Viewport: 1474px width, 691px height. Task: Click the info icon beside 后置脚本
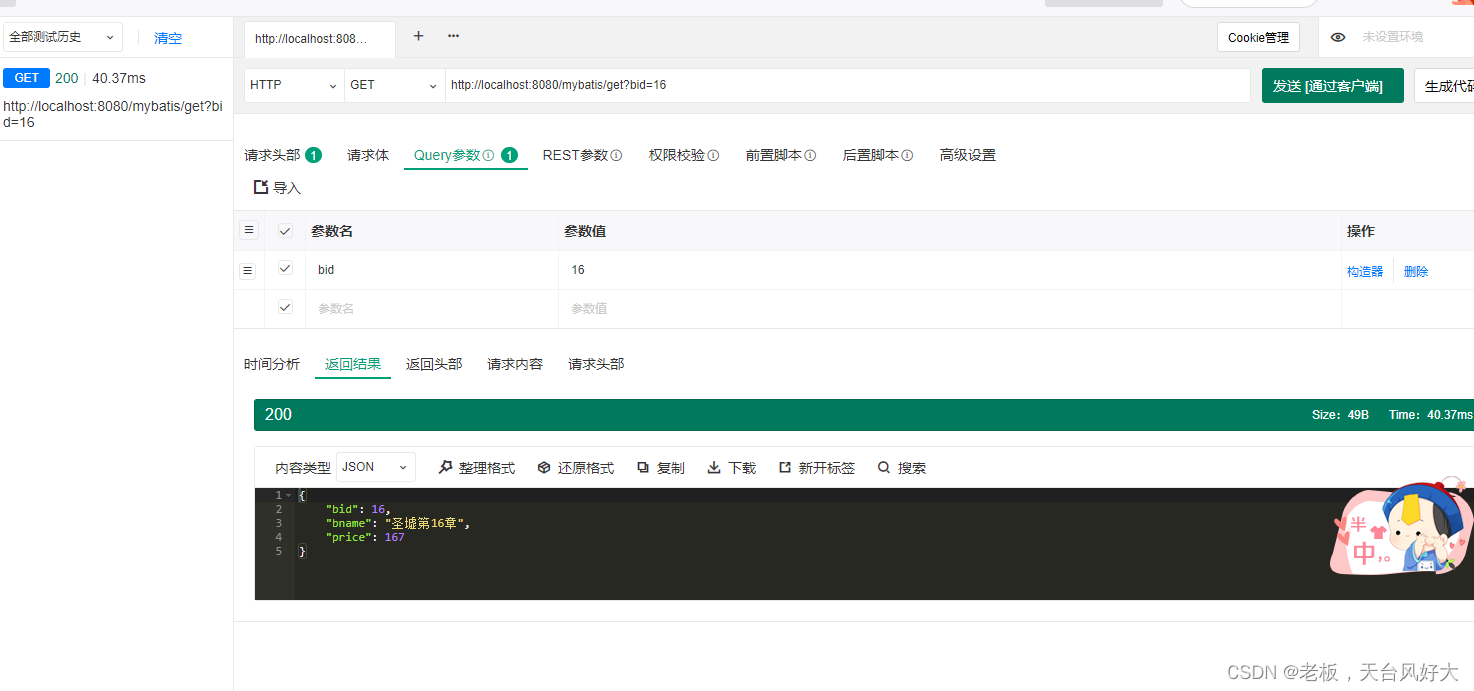tap(907, 156)
